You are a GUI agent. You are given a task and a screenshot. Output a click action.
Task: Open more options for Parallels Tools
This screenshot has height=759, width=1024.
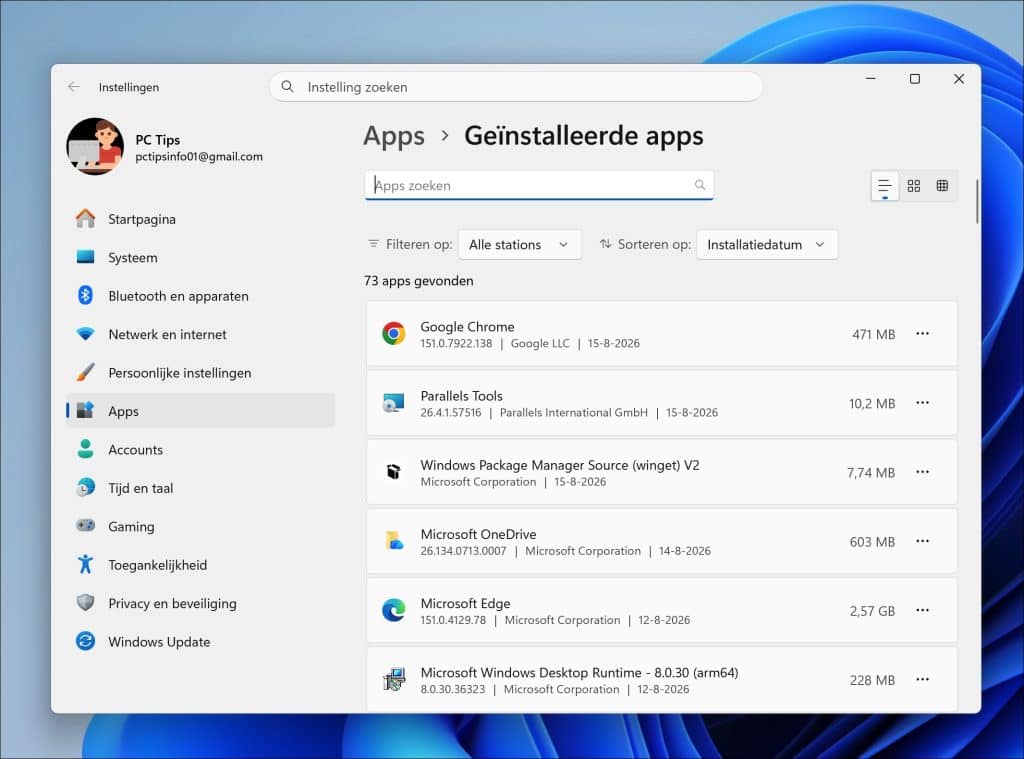click(x=922, y=403)
